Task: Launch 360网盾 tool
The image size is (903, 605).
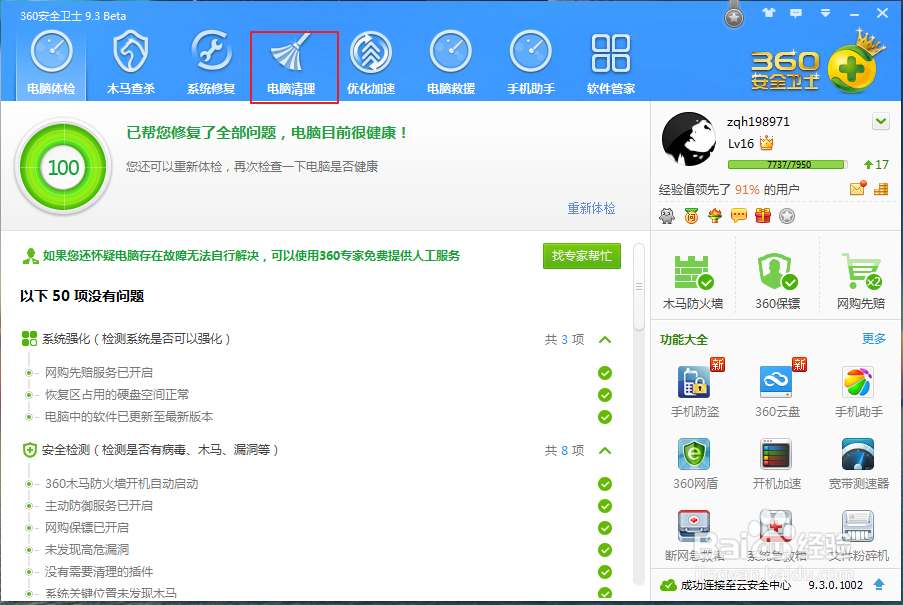Action: point(695,463)
